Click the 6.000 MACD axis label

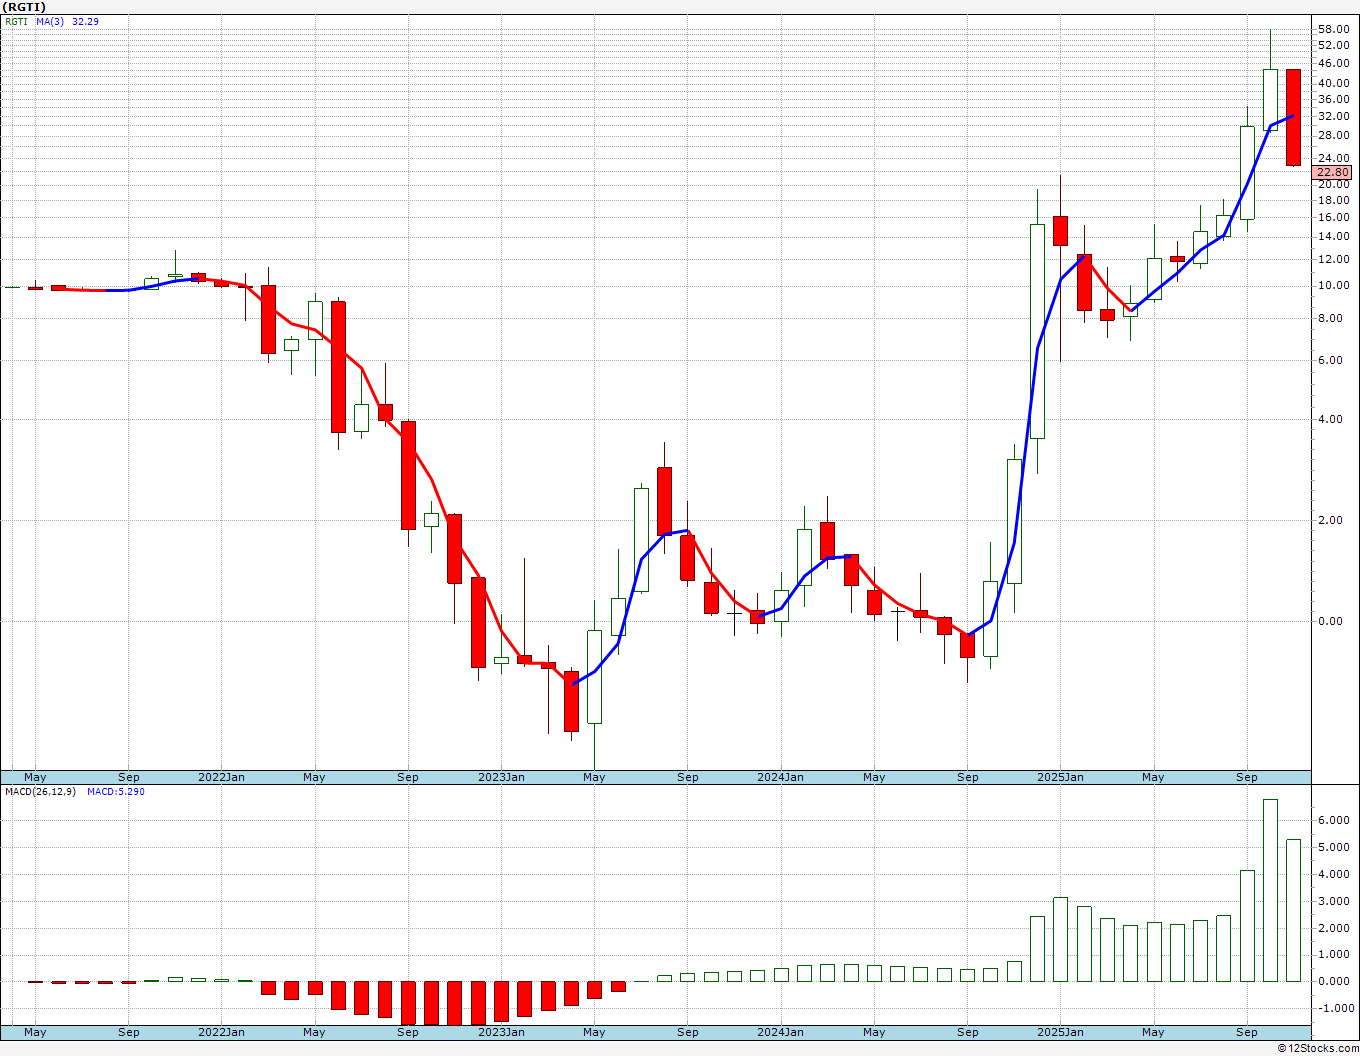(1334, 820)
